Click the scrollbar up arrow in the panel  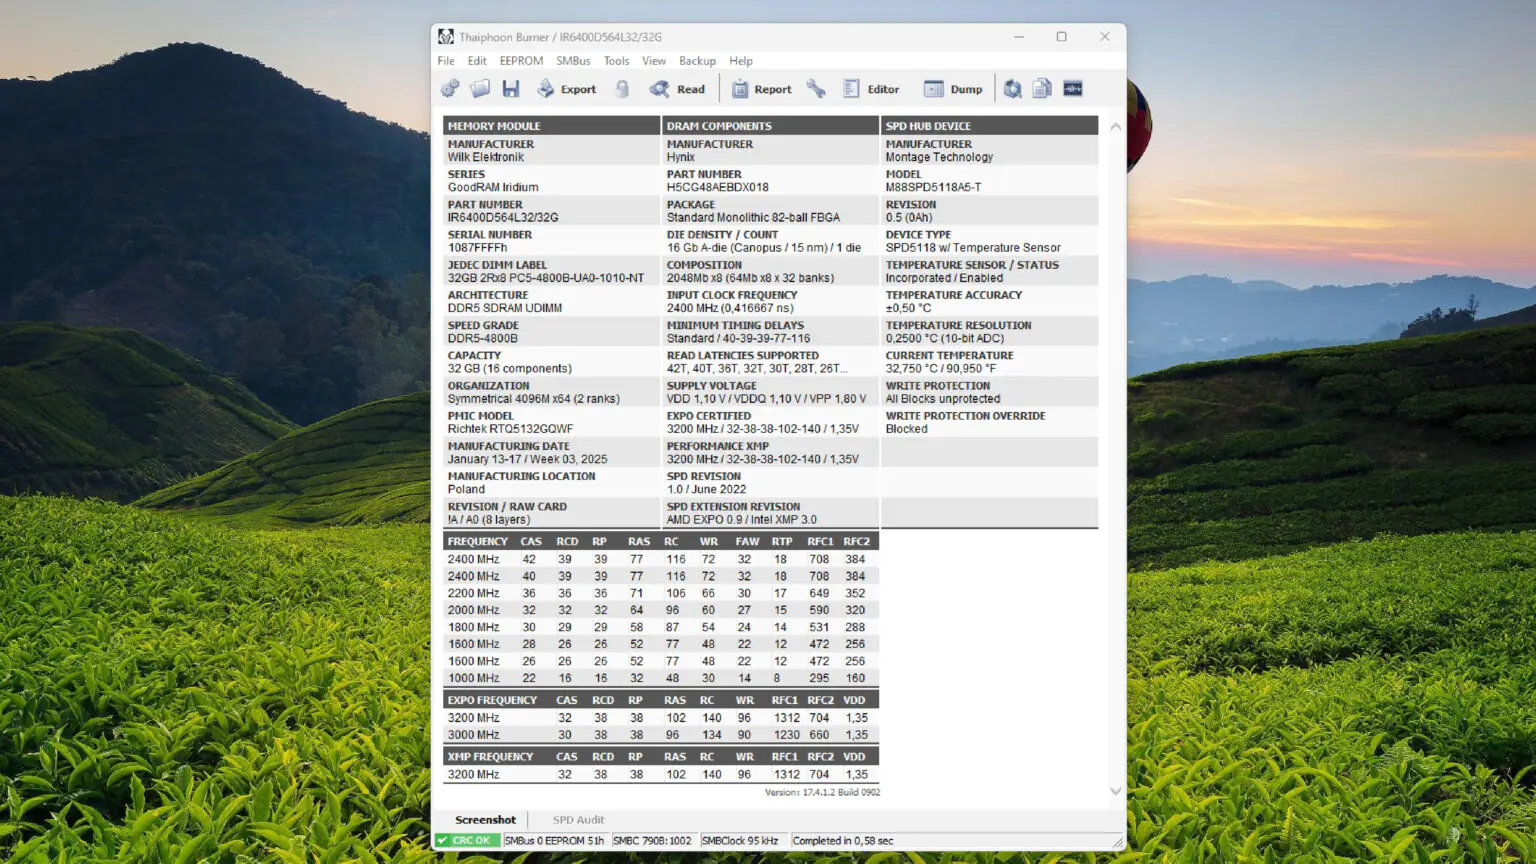[x=1115, y=126]
